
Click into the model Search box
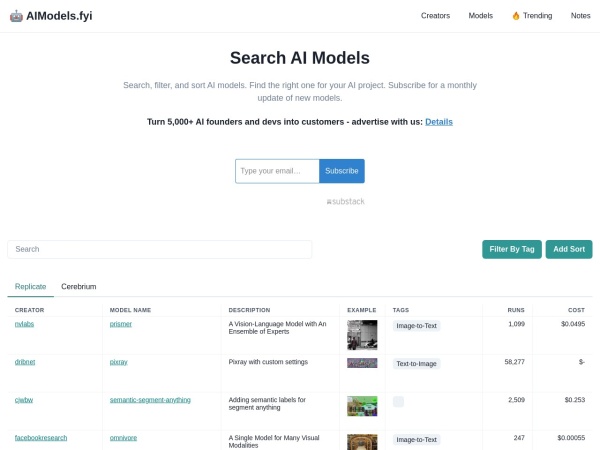160,249
